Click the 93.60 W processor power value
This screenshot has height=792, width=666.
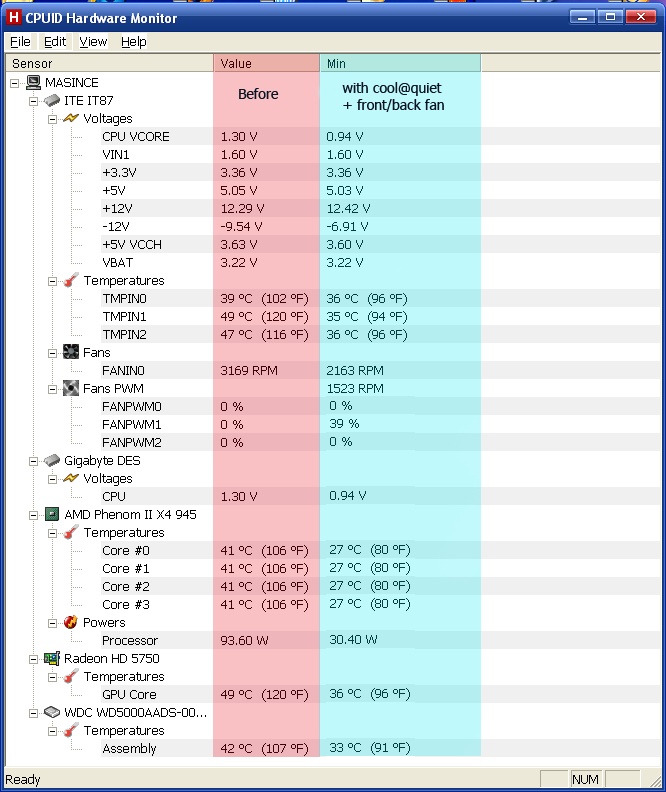click(244, 640)
